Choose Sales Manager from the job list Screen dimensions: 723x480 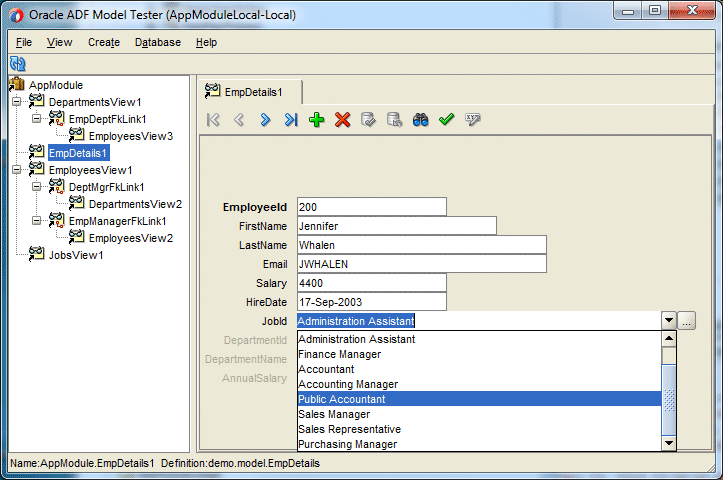tap(480, 414)
